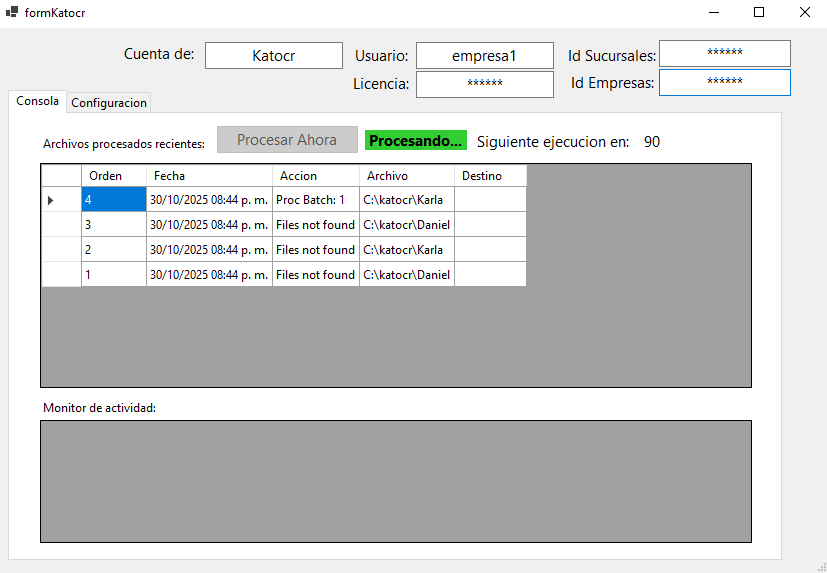Click the green Procesando... status label

[416, 141]
